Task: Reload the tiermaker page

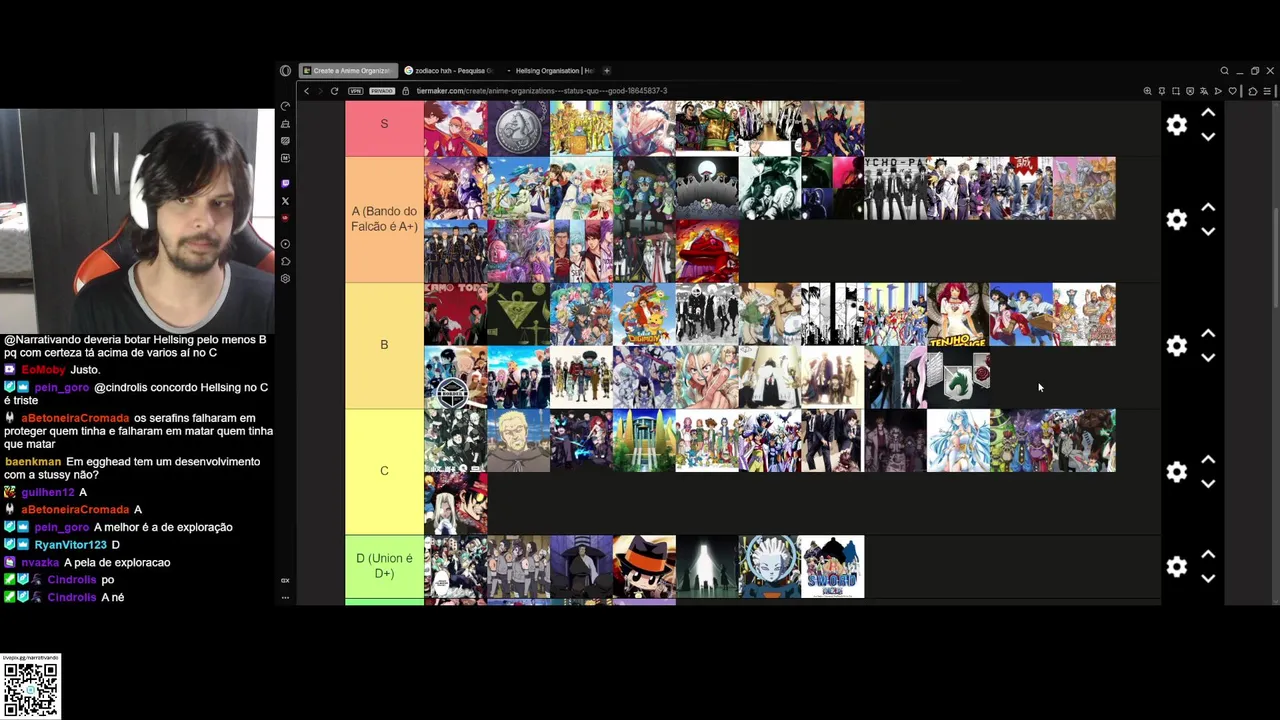Action: (334, 91)
